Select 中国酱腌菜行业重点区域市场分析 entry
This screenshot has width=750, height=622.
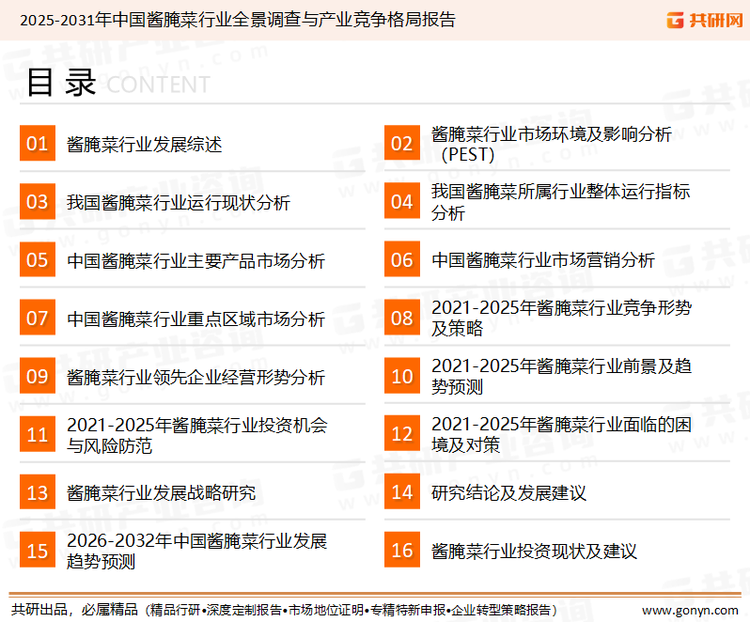(x=195, y=319)
